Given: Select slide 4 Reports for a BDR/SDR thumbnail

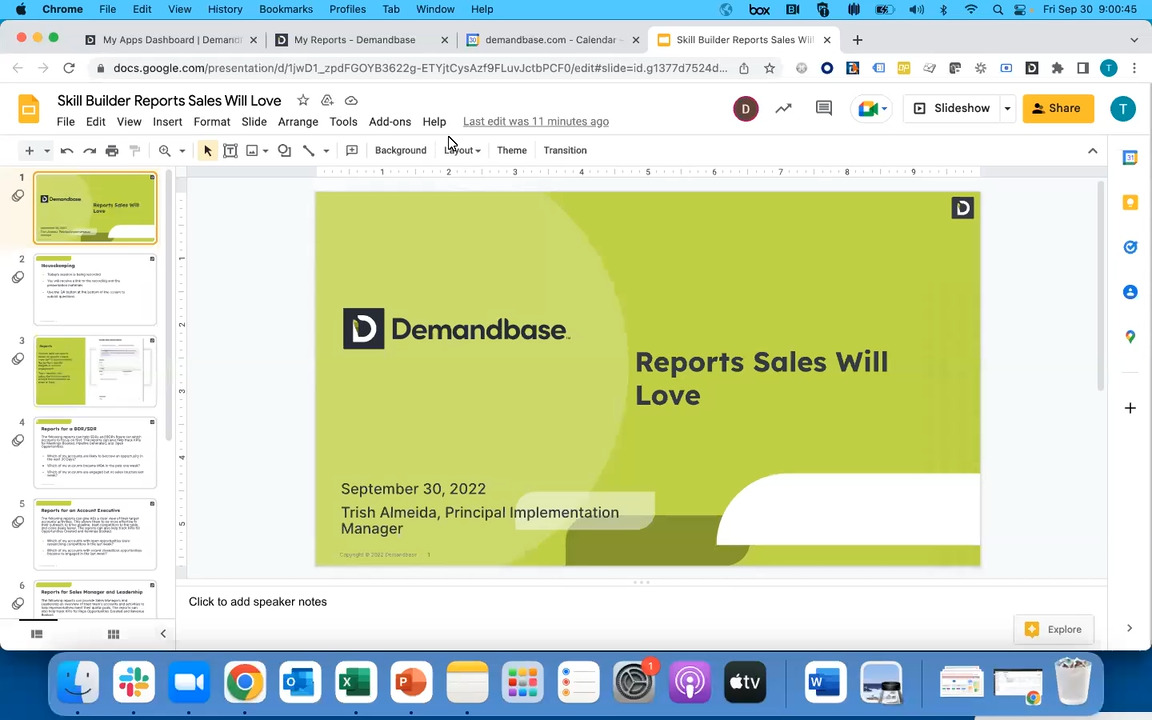Looking at the screenshot, I should [x=95, y=453].
